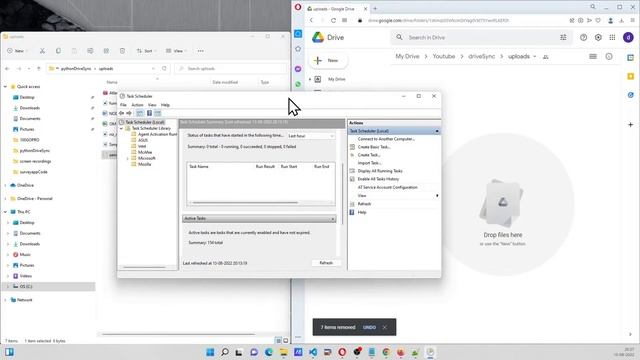
Task: View details info icon in Google Drive
Action: tap(609, 57)
